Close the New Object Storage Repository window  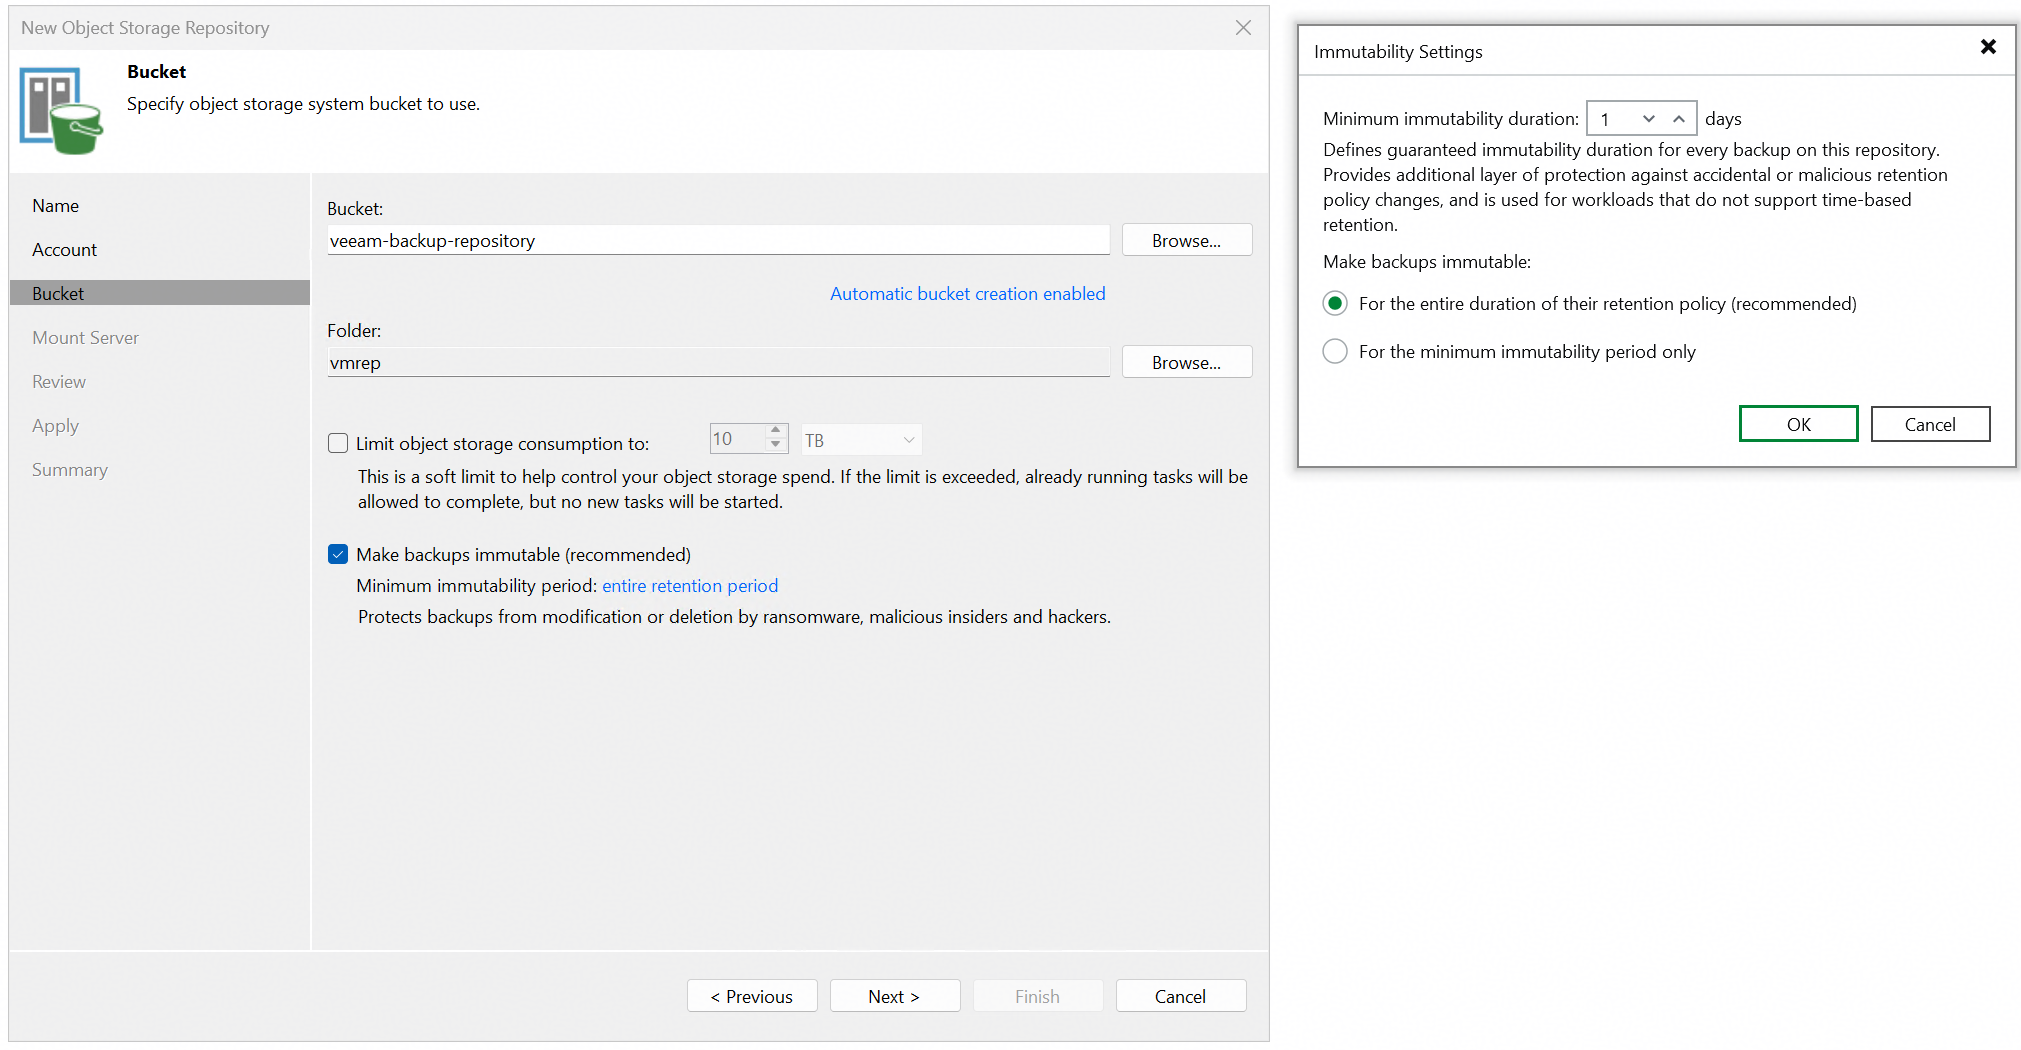pos(1243,28)
